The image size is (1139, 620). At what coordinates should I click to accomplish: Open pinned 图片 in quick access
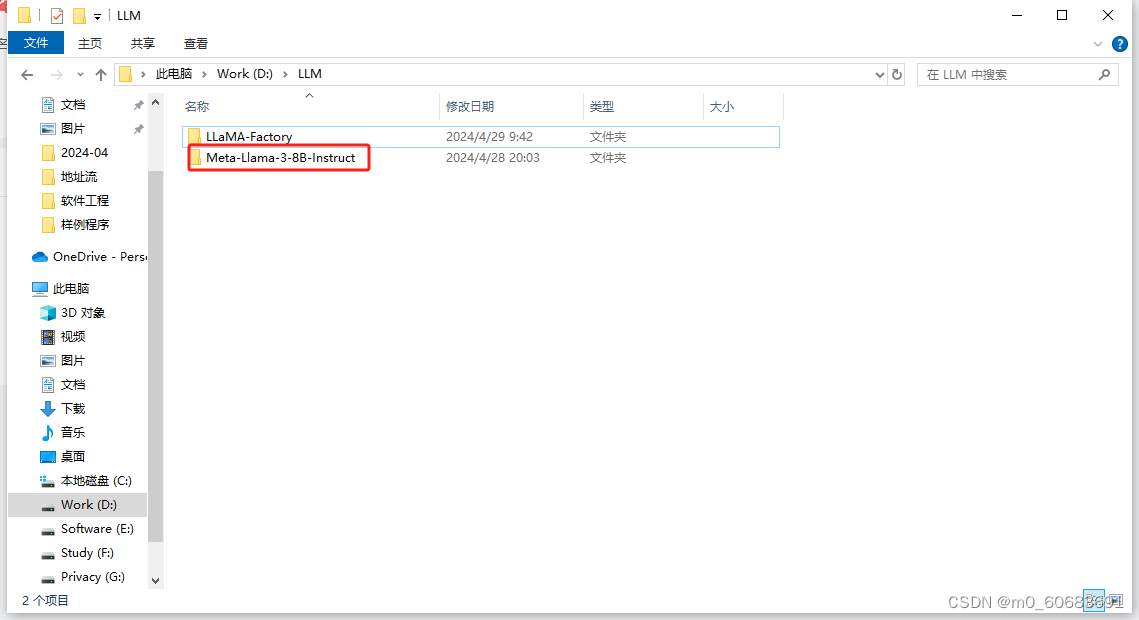click(73, 129)
